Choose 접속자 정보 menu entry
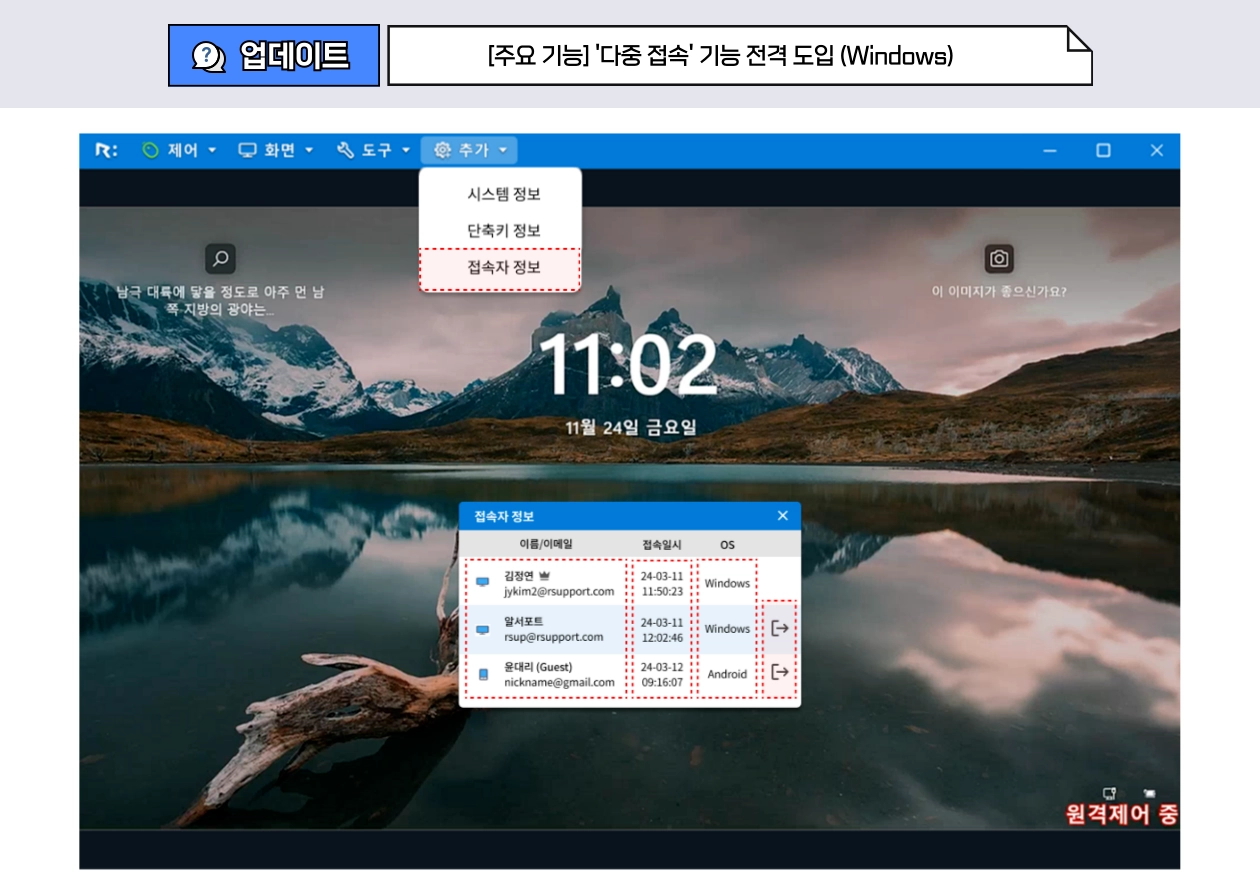The width and height of the screenshot is (1260, 891). click(500, 269)
